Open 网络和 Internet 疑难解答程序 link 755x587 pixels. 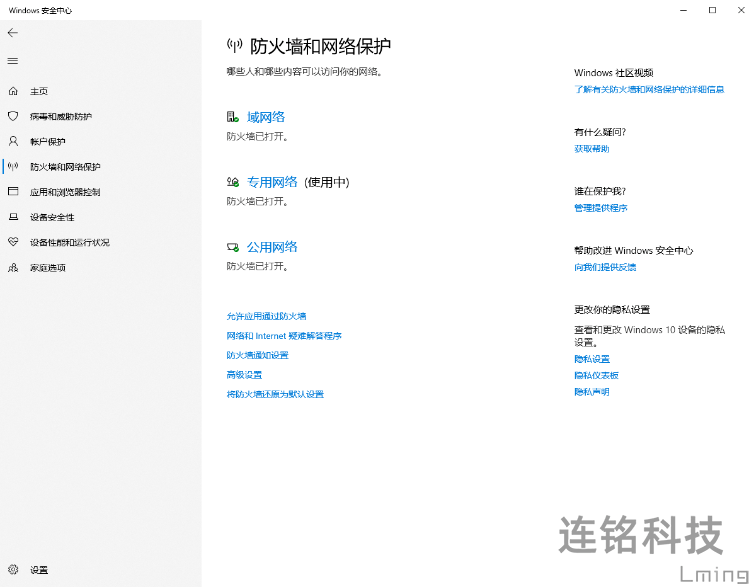284,336
